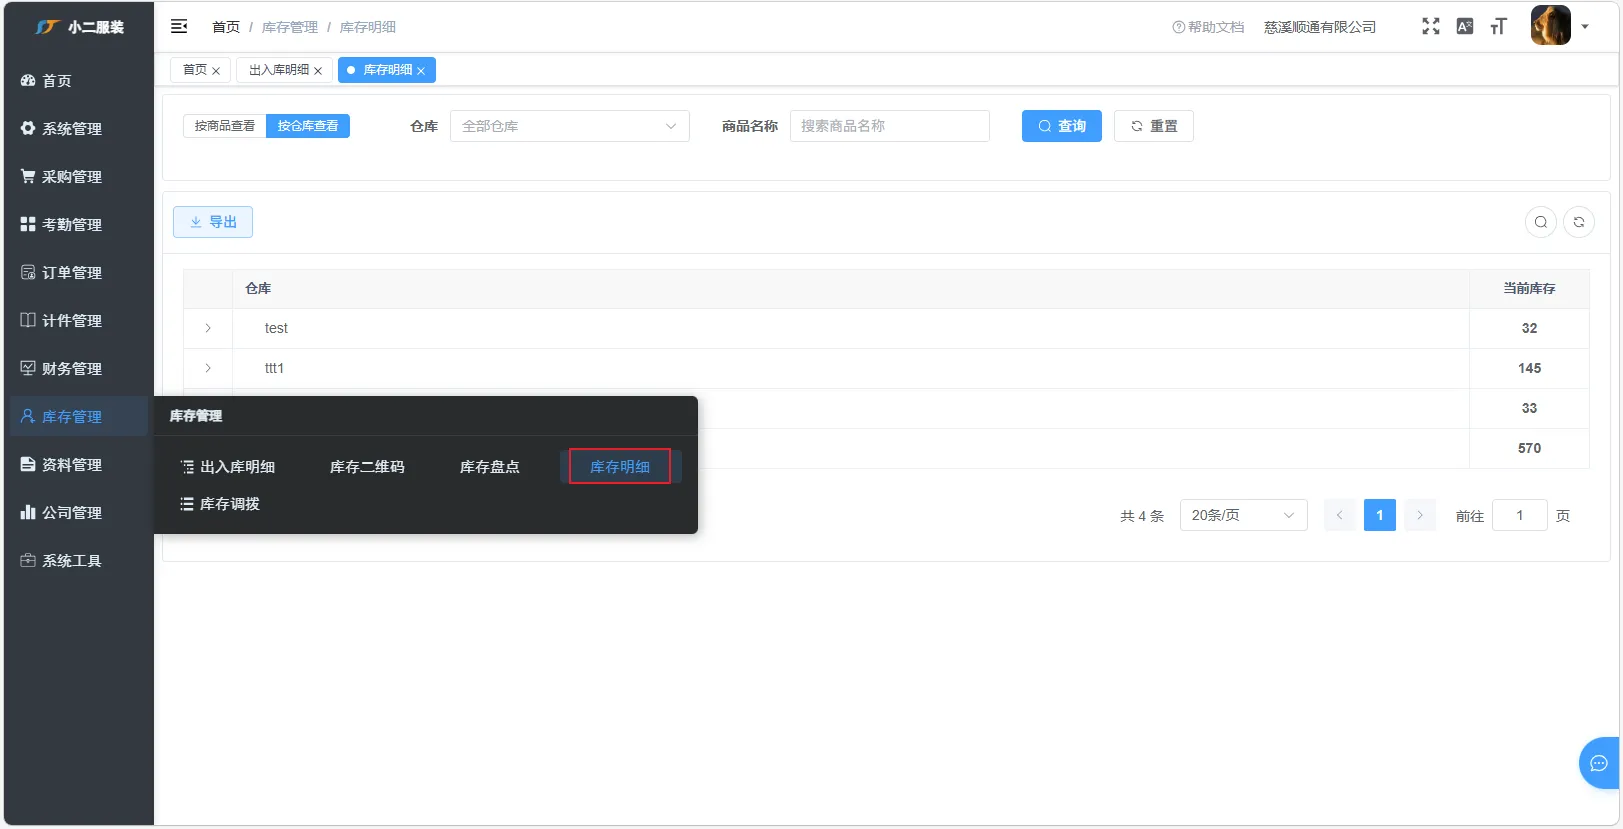Toggle search panel with magnifier icon
This screenshot has height=829, width=1623.
click(1541, 222)
